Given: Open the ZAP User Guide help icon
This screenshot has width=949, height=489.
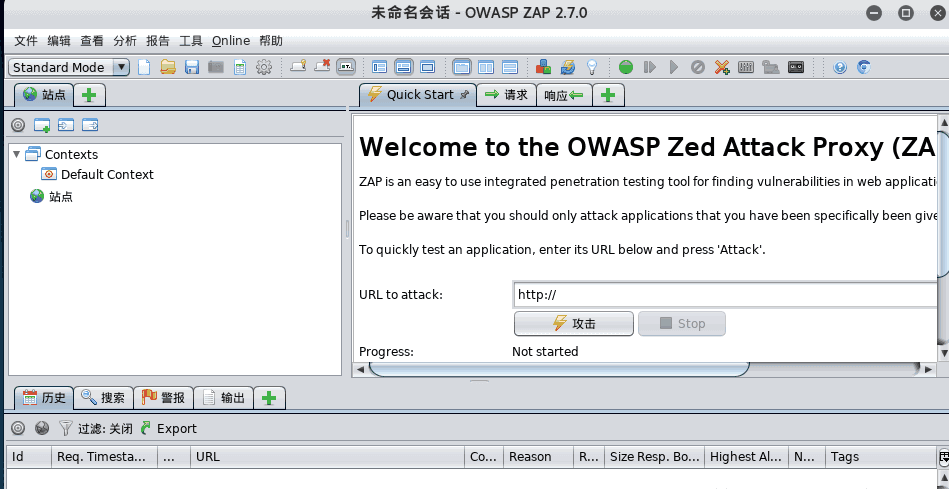Looking at the screenshot, I should pos(840,67).
